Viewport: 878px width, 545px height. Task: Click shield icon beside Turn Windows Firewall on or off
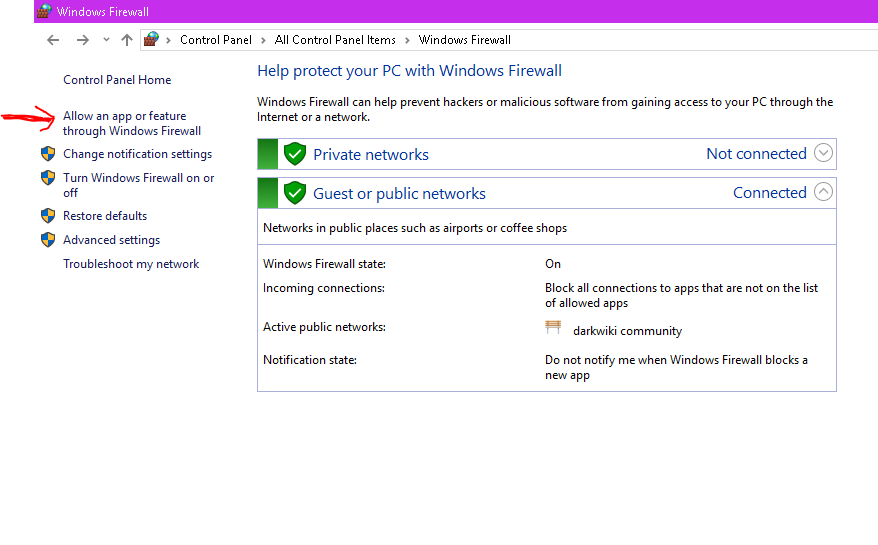[x=48, y=178]
